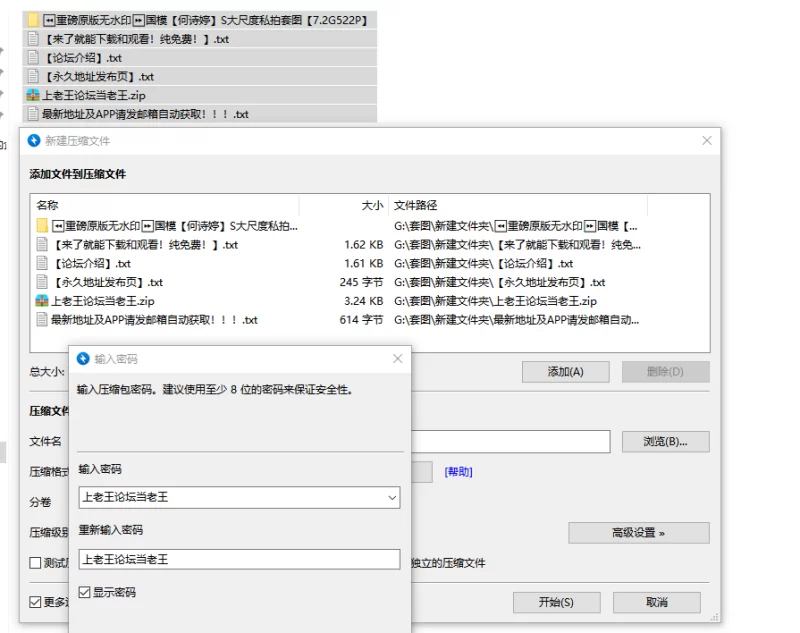Click file icon of 最新地址及APP row in dialog list

point(42,320)
